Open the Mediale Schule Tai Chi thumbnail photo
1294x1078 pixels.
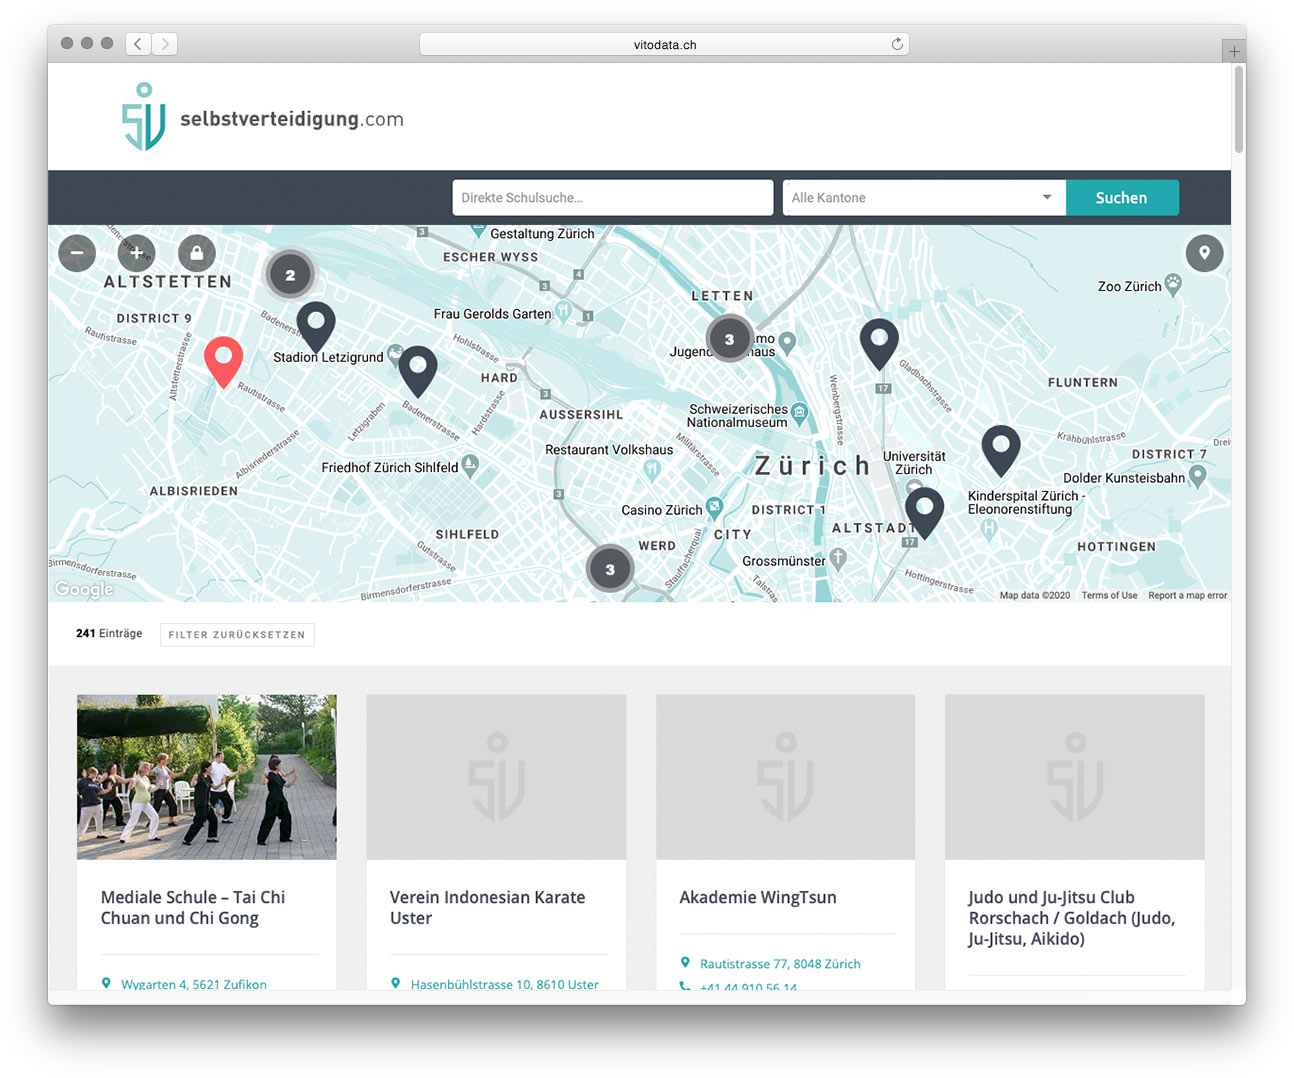click(x=206, y=776)
